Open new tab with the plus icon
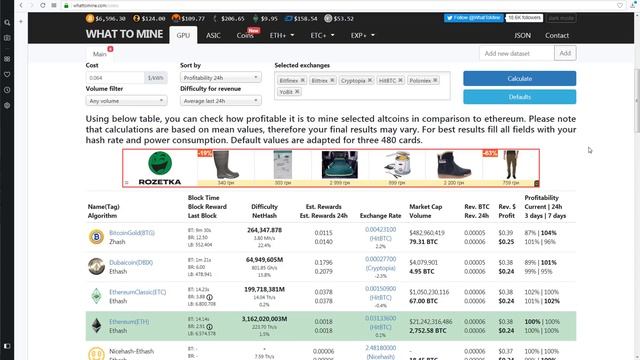 (x=21, y=21)
